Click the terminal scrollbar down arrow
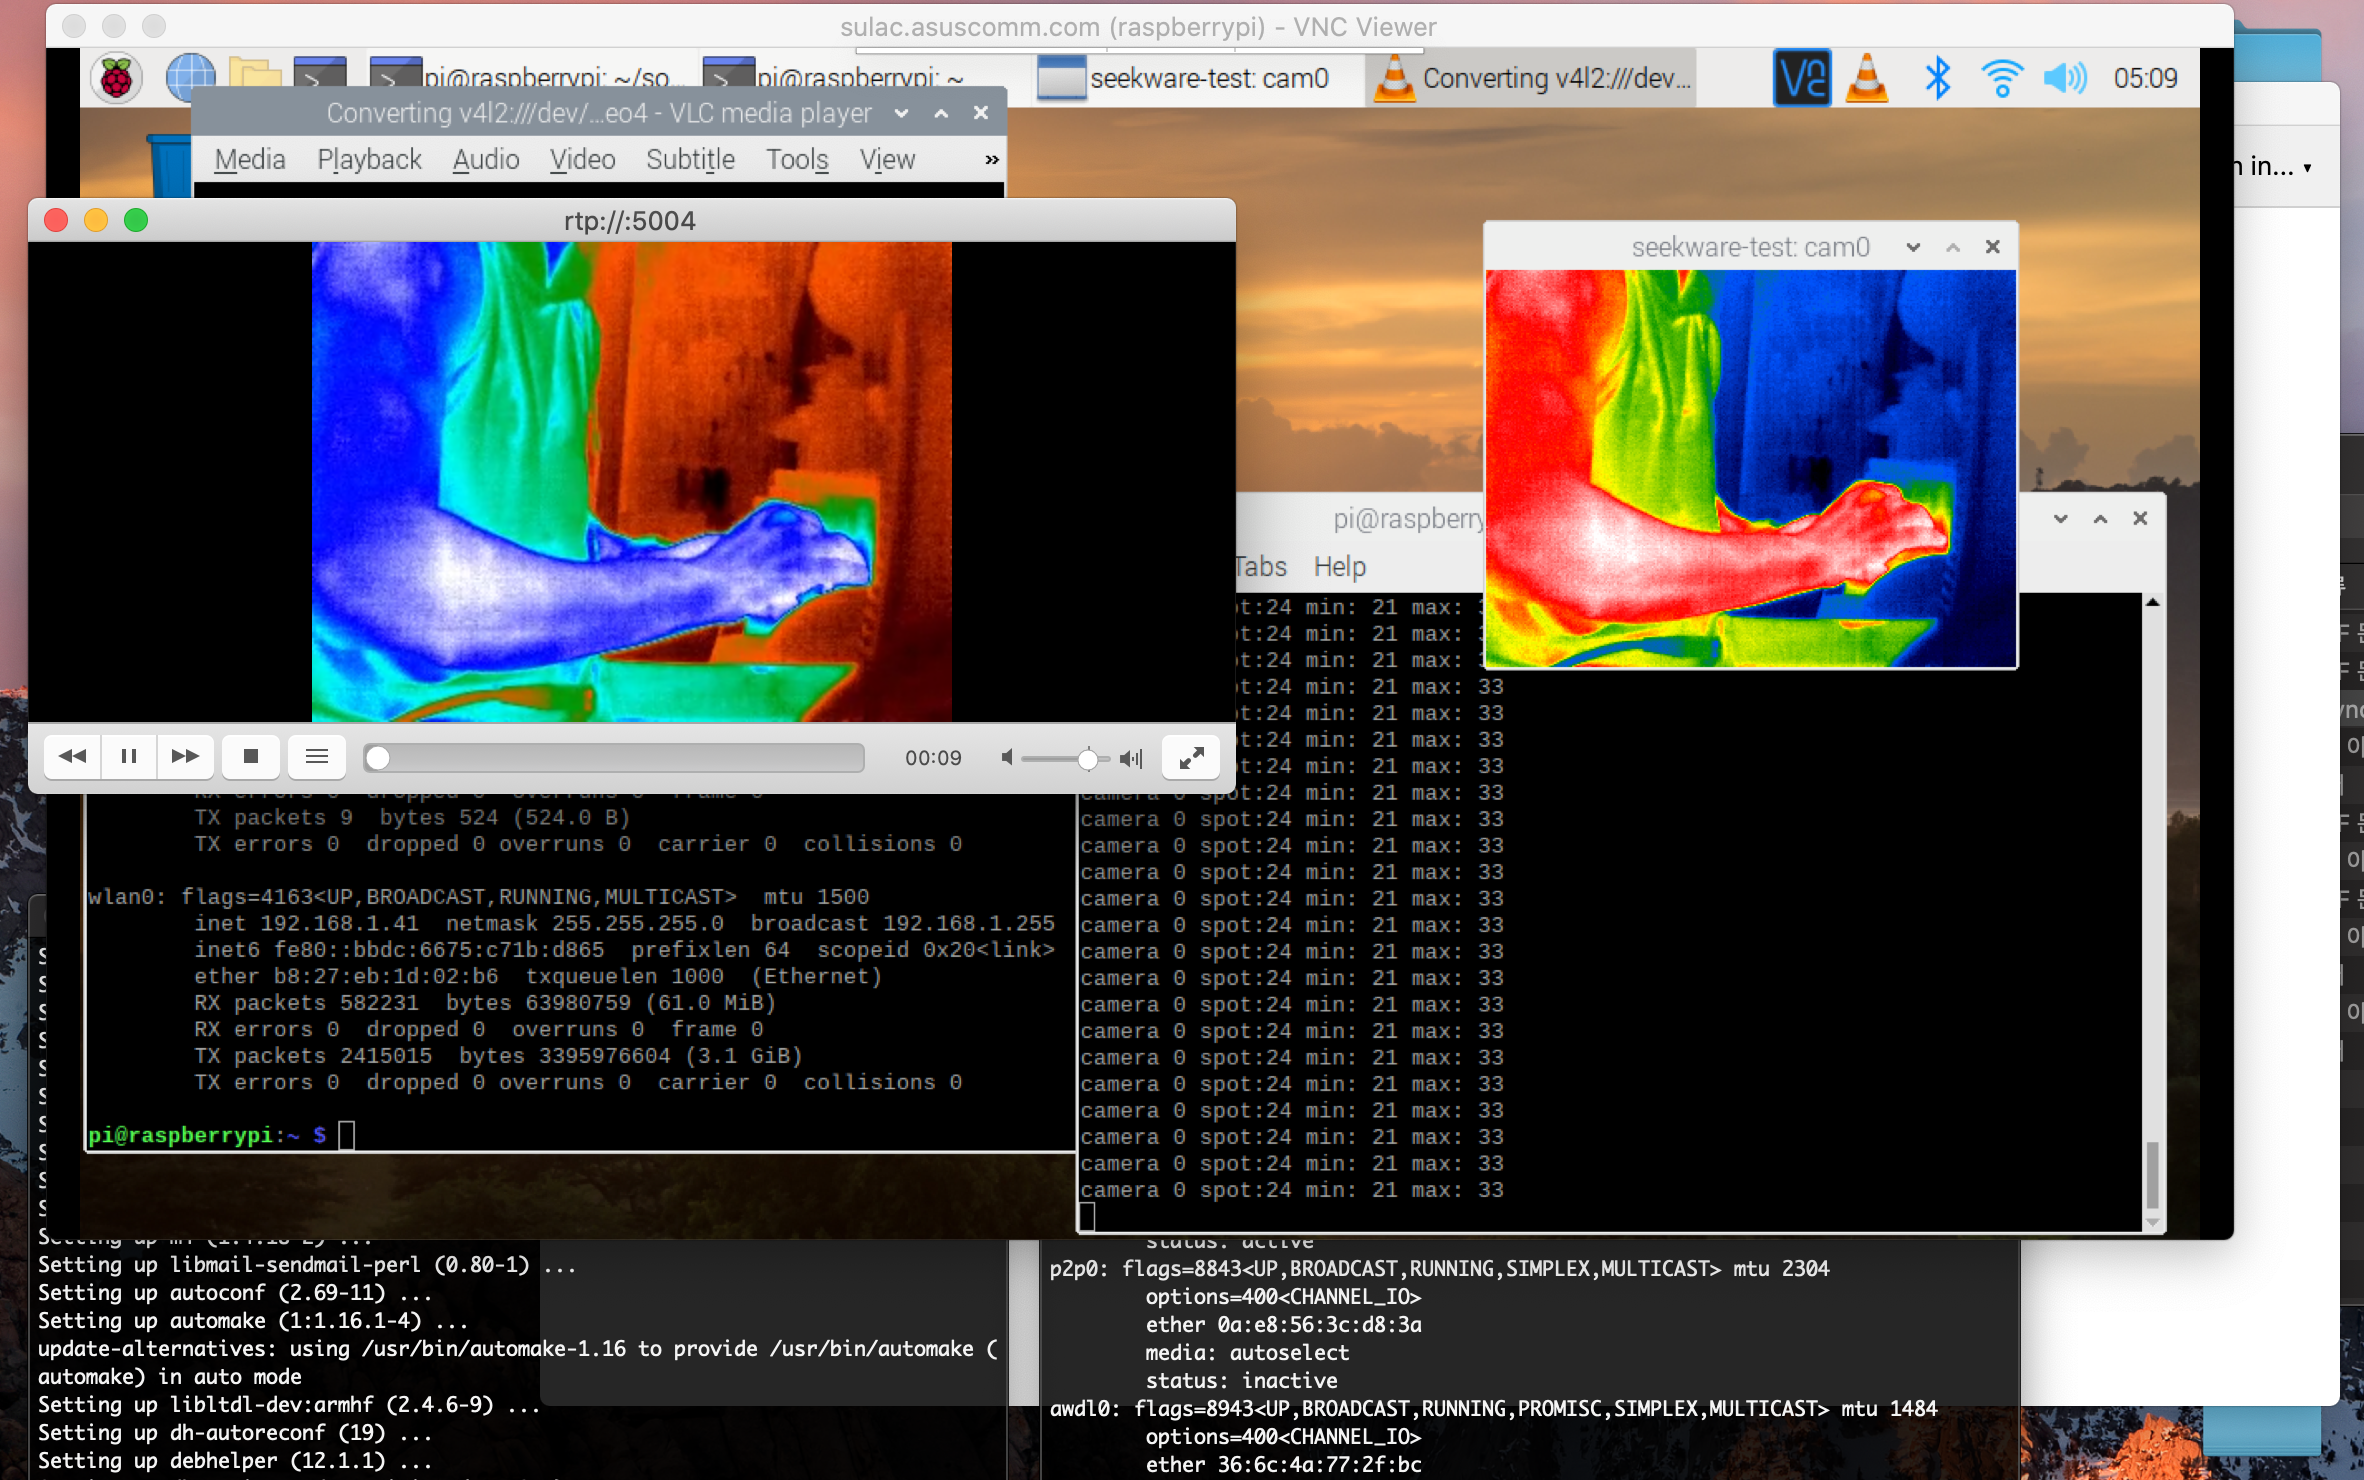The height and width of the screenshot is (1480, 2364). 2152,1222
